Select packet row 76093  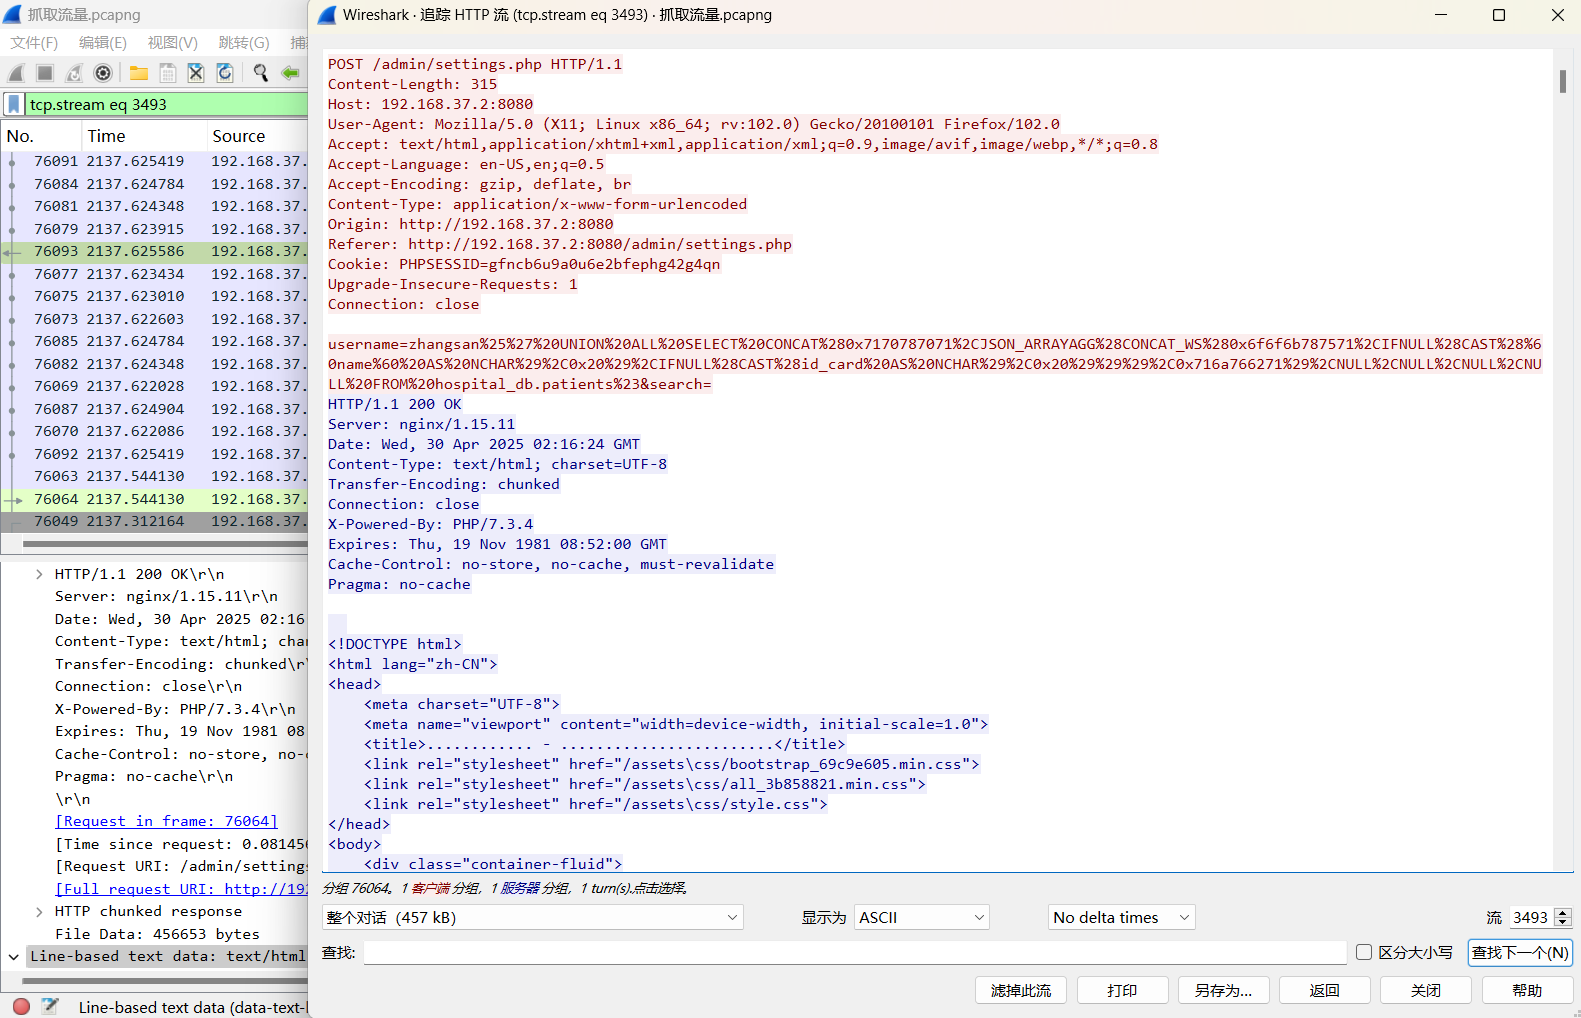pyautogui.click(x=154, y=251)
